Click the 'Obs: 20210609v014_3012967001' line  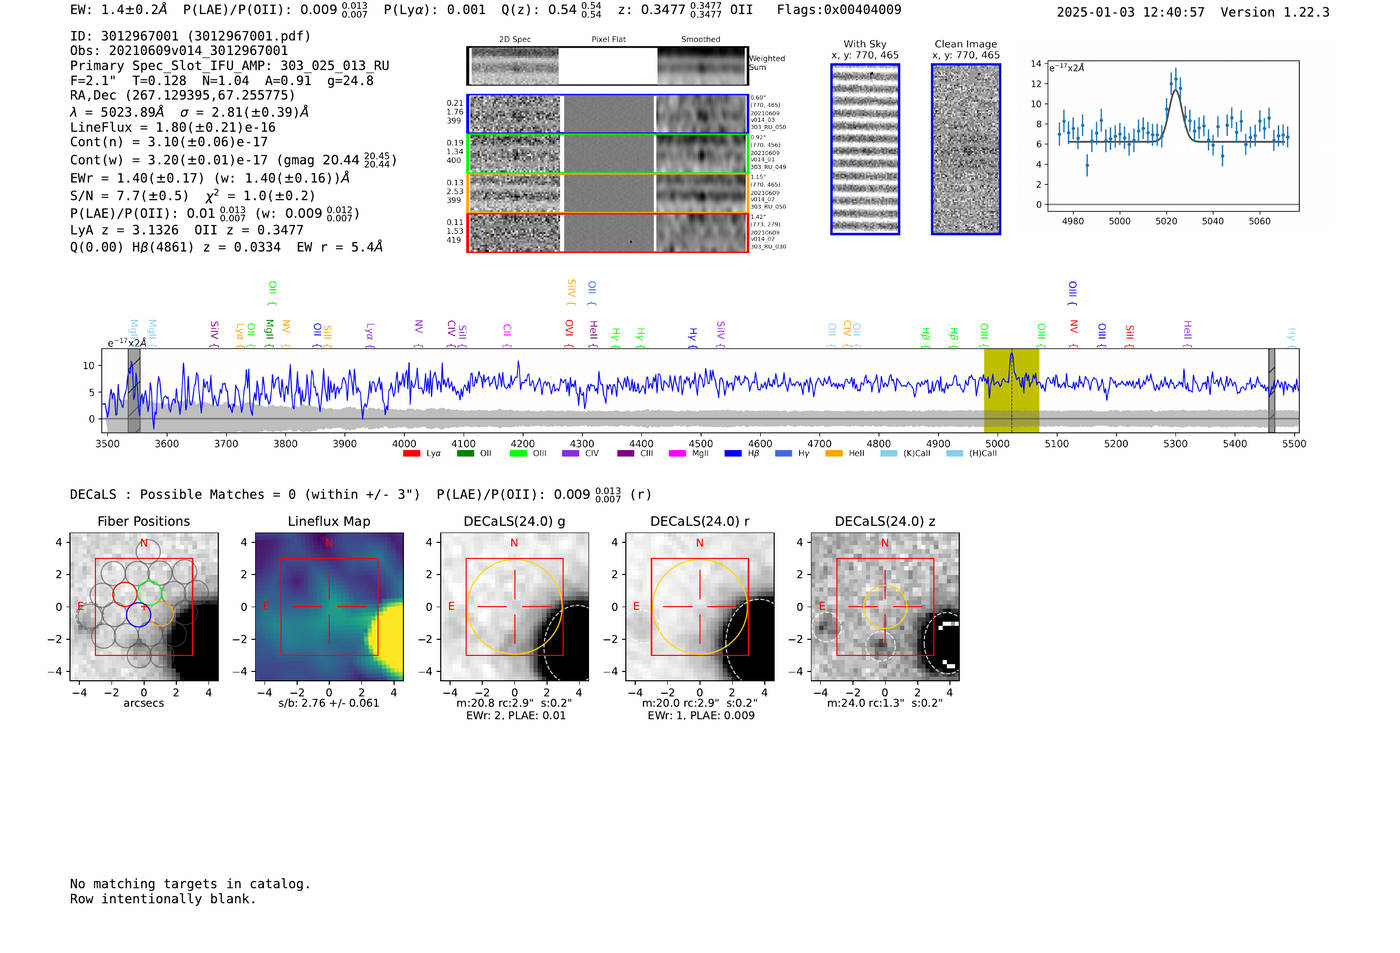point(179,51)
